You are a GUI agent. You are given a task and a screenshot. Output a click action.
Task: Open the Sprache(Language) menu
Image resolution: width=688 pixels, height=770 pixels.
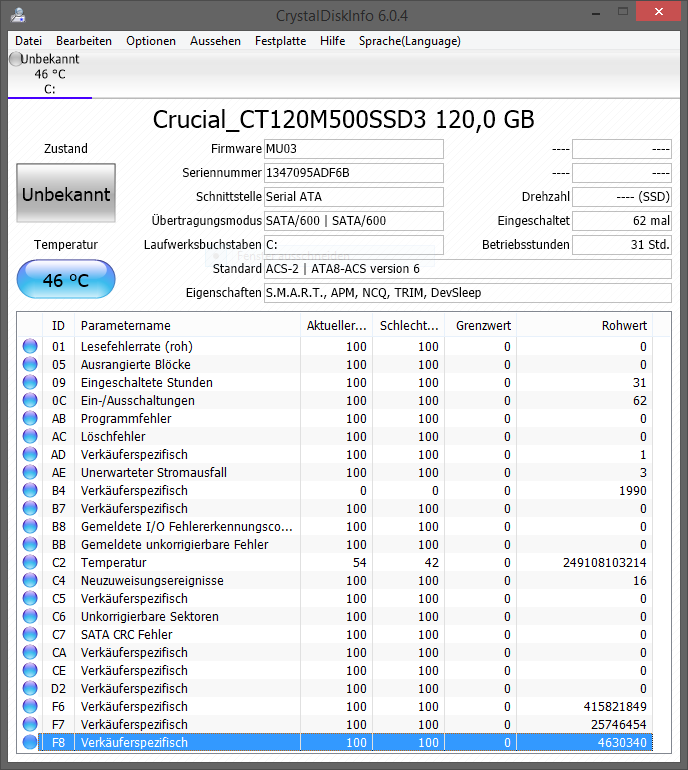pyautogui.click(x=410, y=41)
